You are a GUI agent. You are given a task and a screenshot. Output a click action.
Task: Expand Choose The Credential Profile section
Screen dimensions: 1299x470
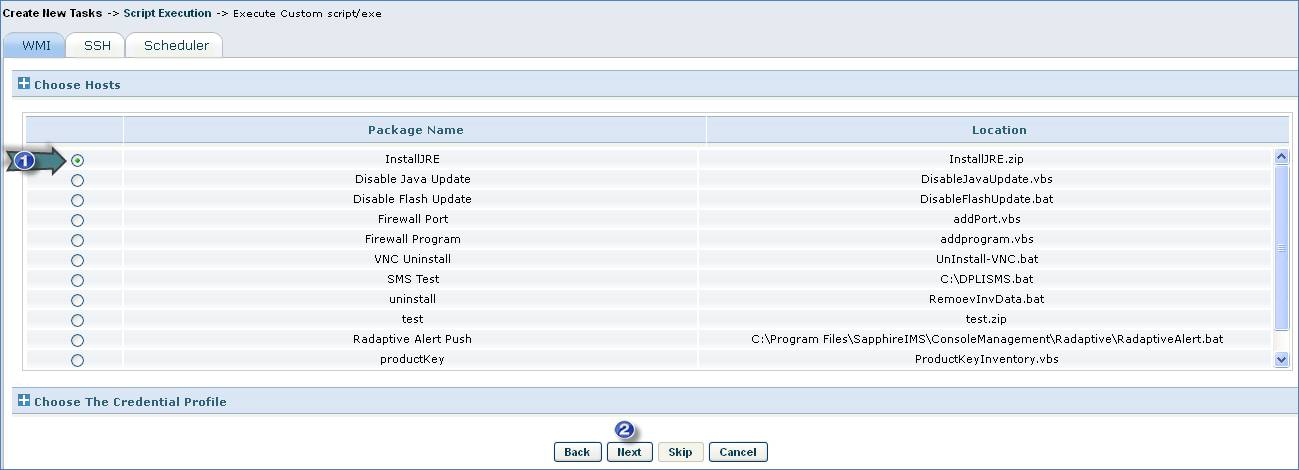tap(24, 401)
